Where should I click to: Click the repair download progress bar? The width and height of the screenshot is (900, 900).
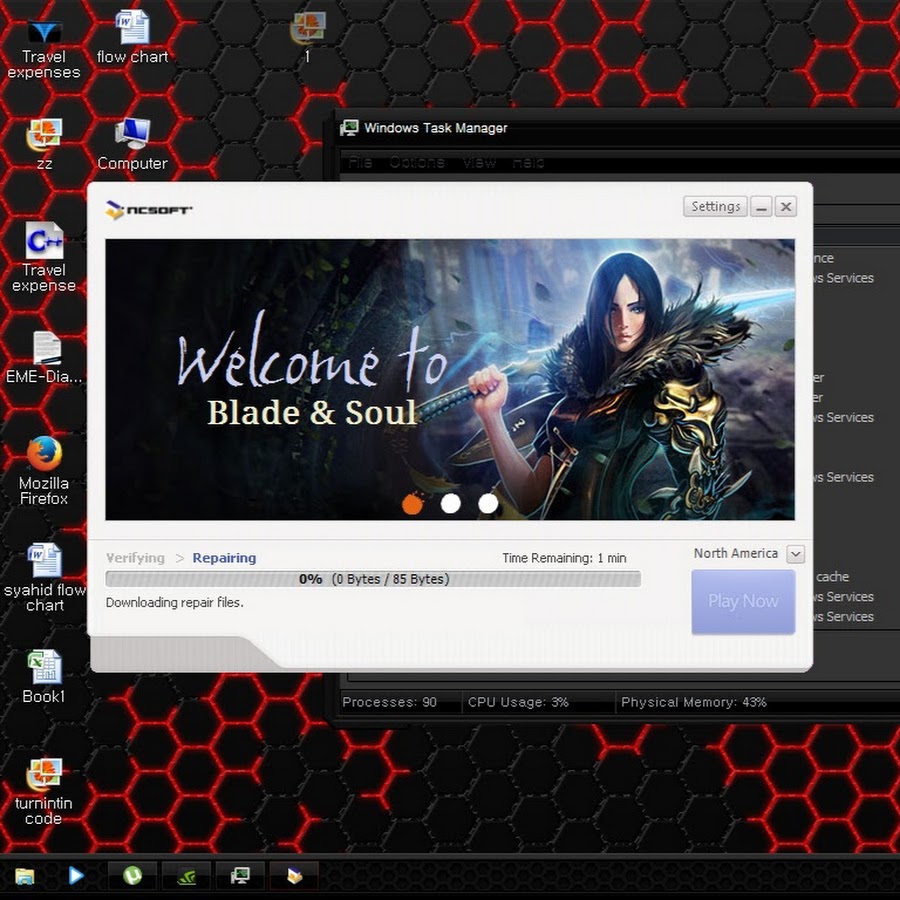coord(373,579)
